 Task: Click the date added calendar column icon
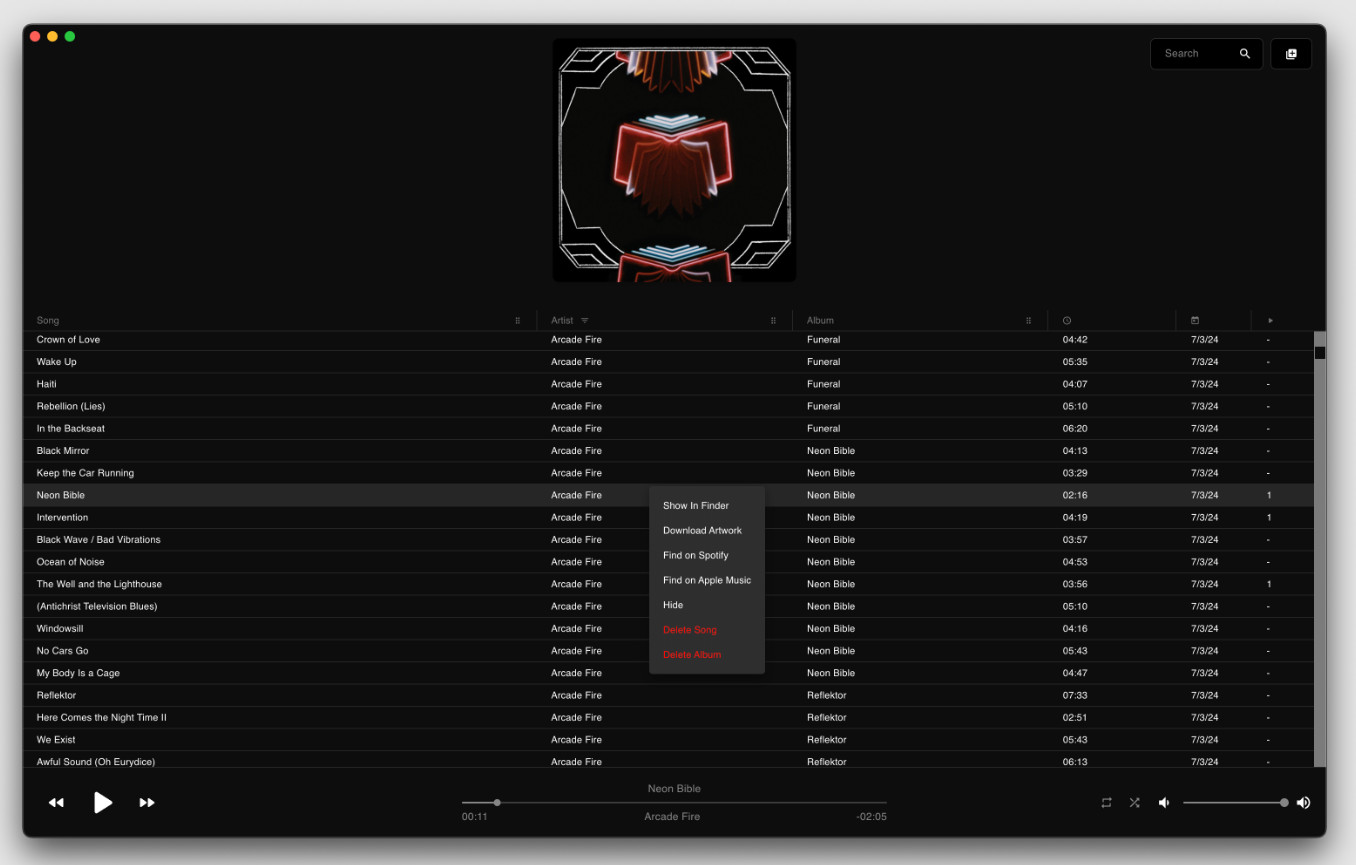click(1195, 321)
